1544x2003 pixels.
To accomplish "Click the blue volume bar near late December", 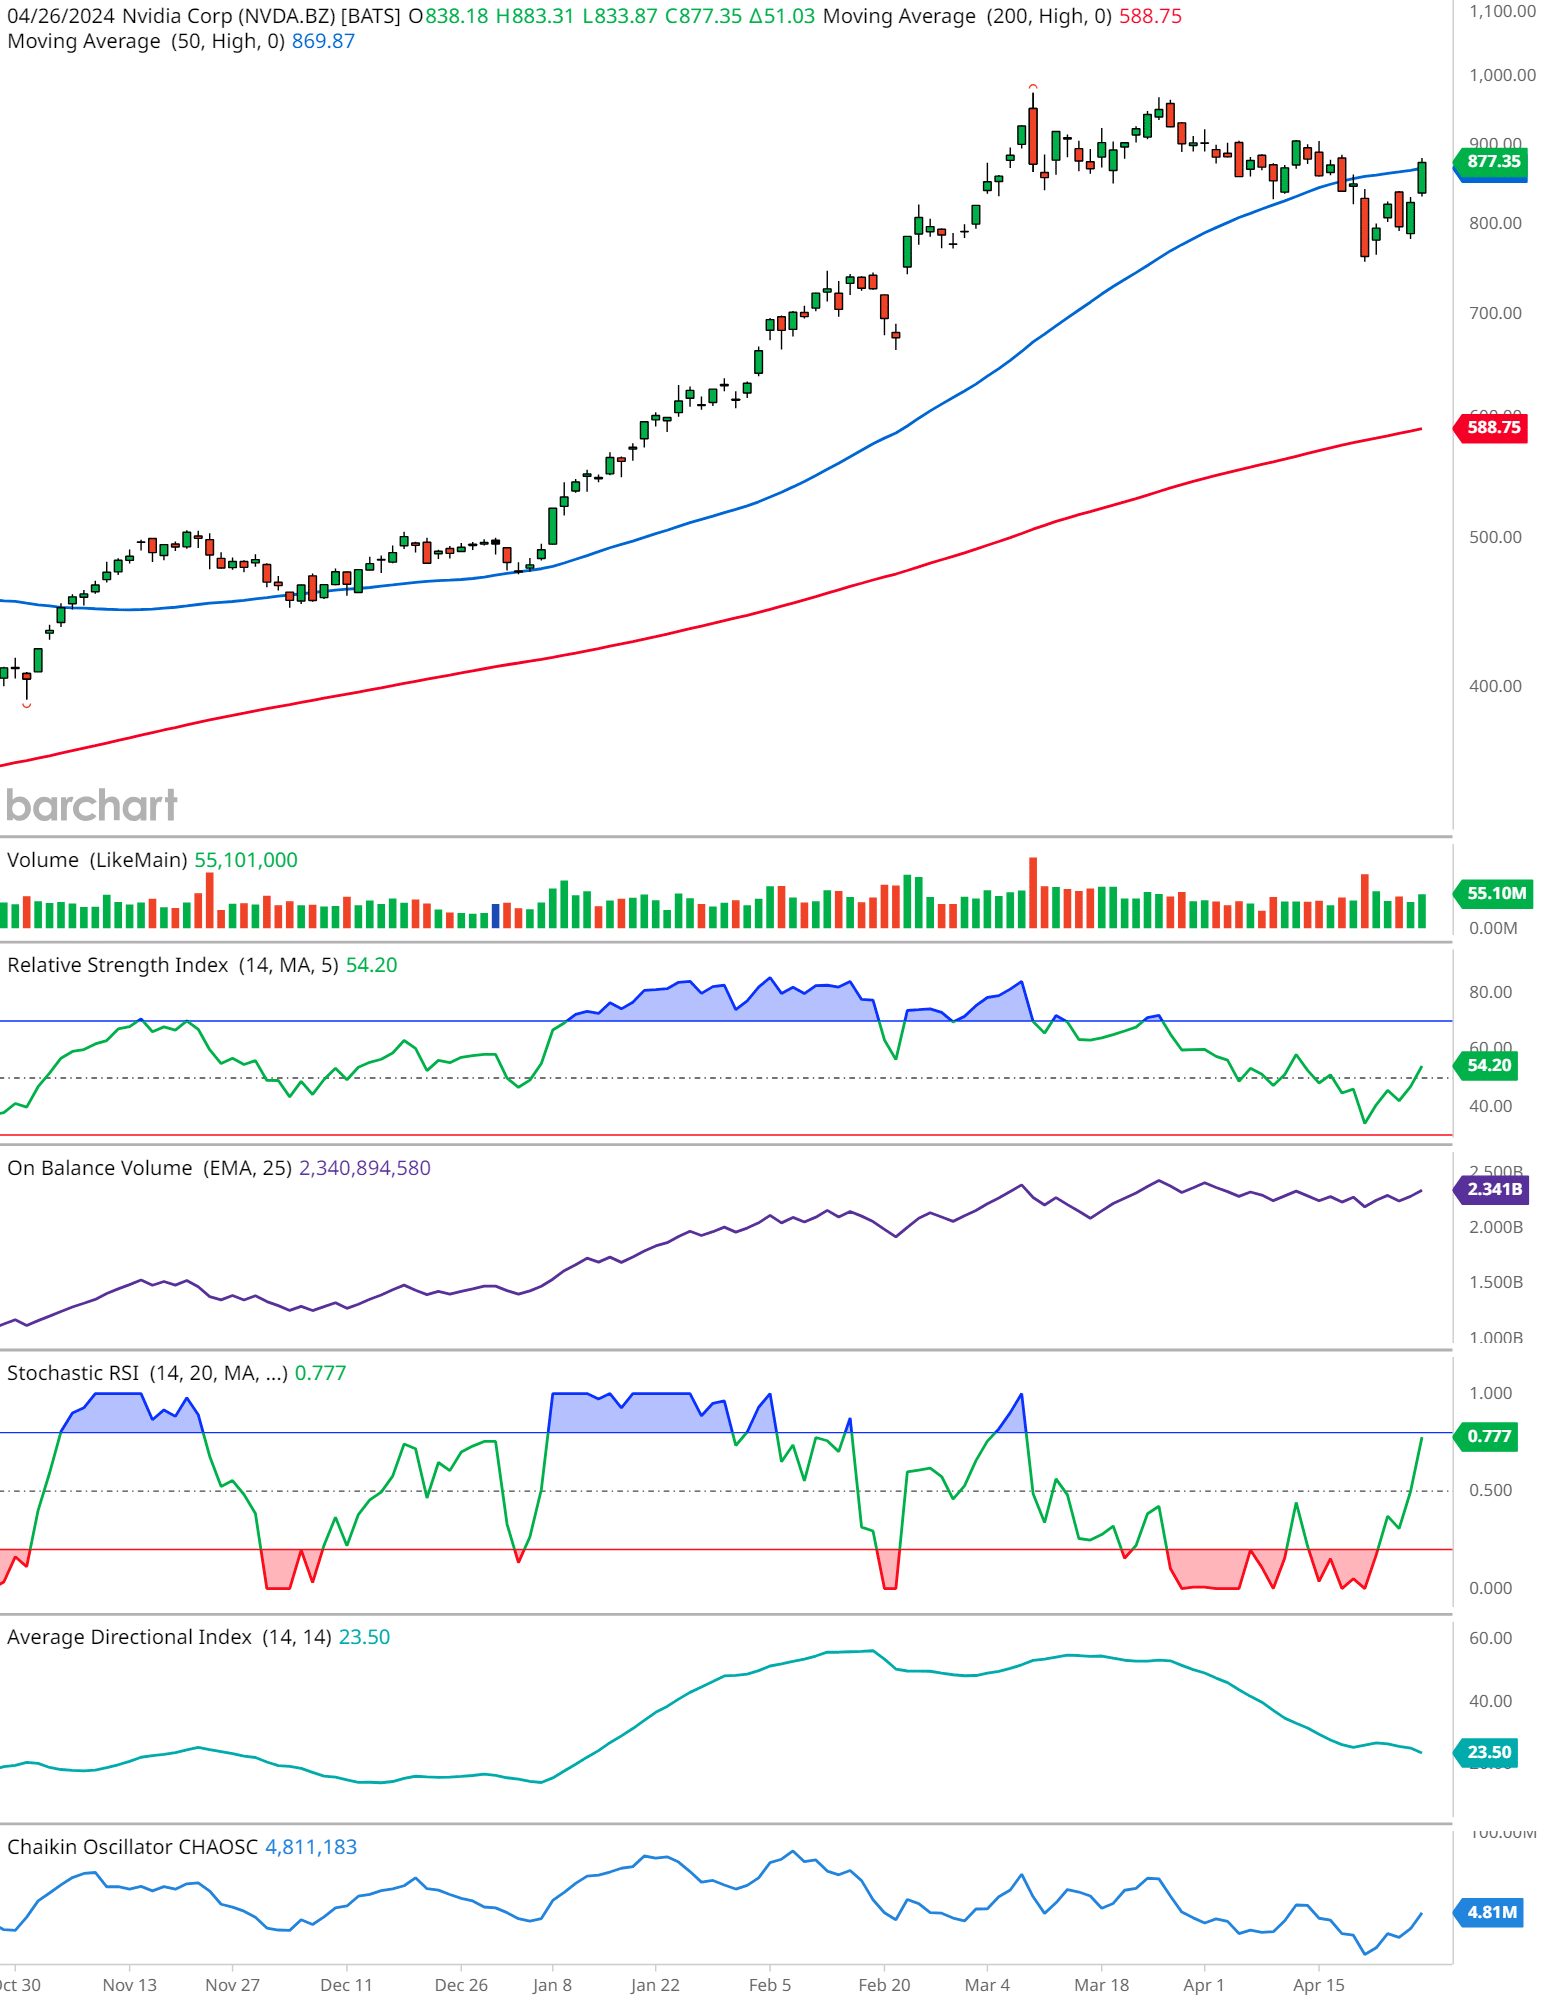I will (x=495, y=916).
